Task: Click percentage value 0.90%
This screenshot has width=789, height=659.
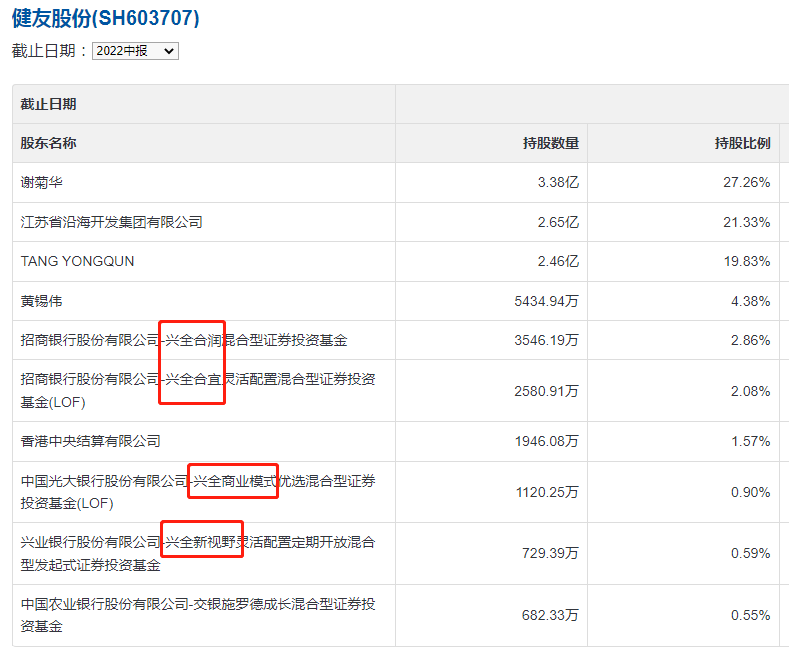Action: (751, 492)
